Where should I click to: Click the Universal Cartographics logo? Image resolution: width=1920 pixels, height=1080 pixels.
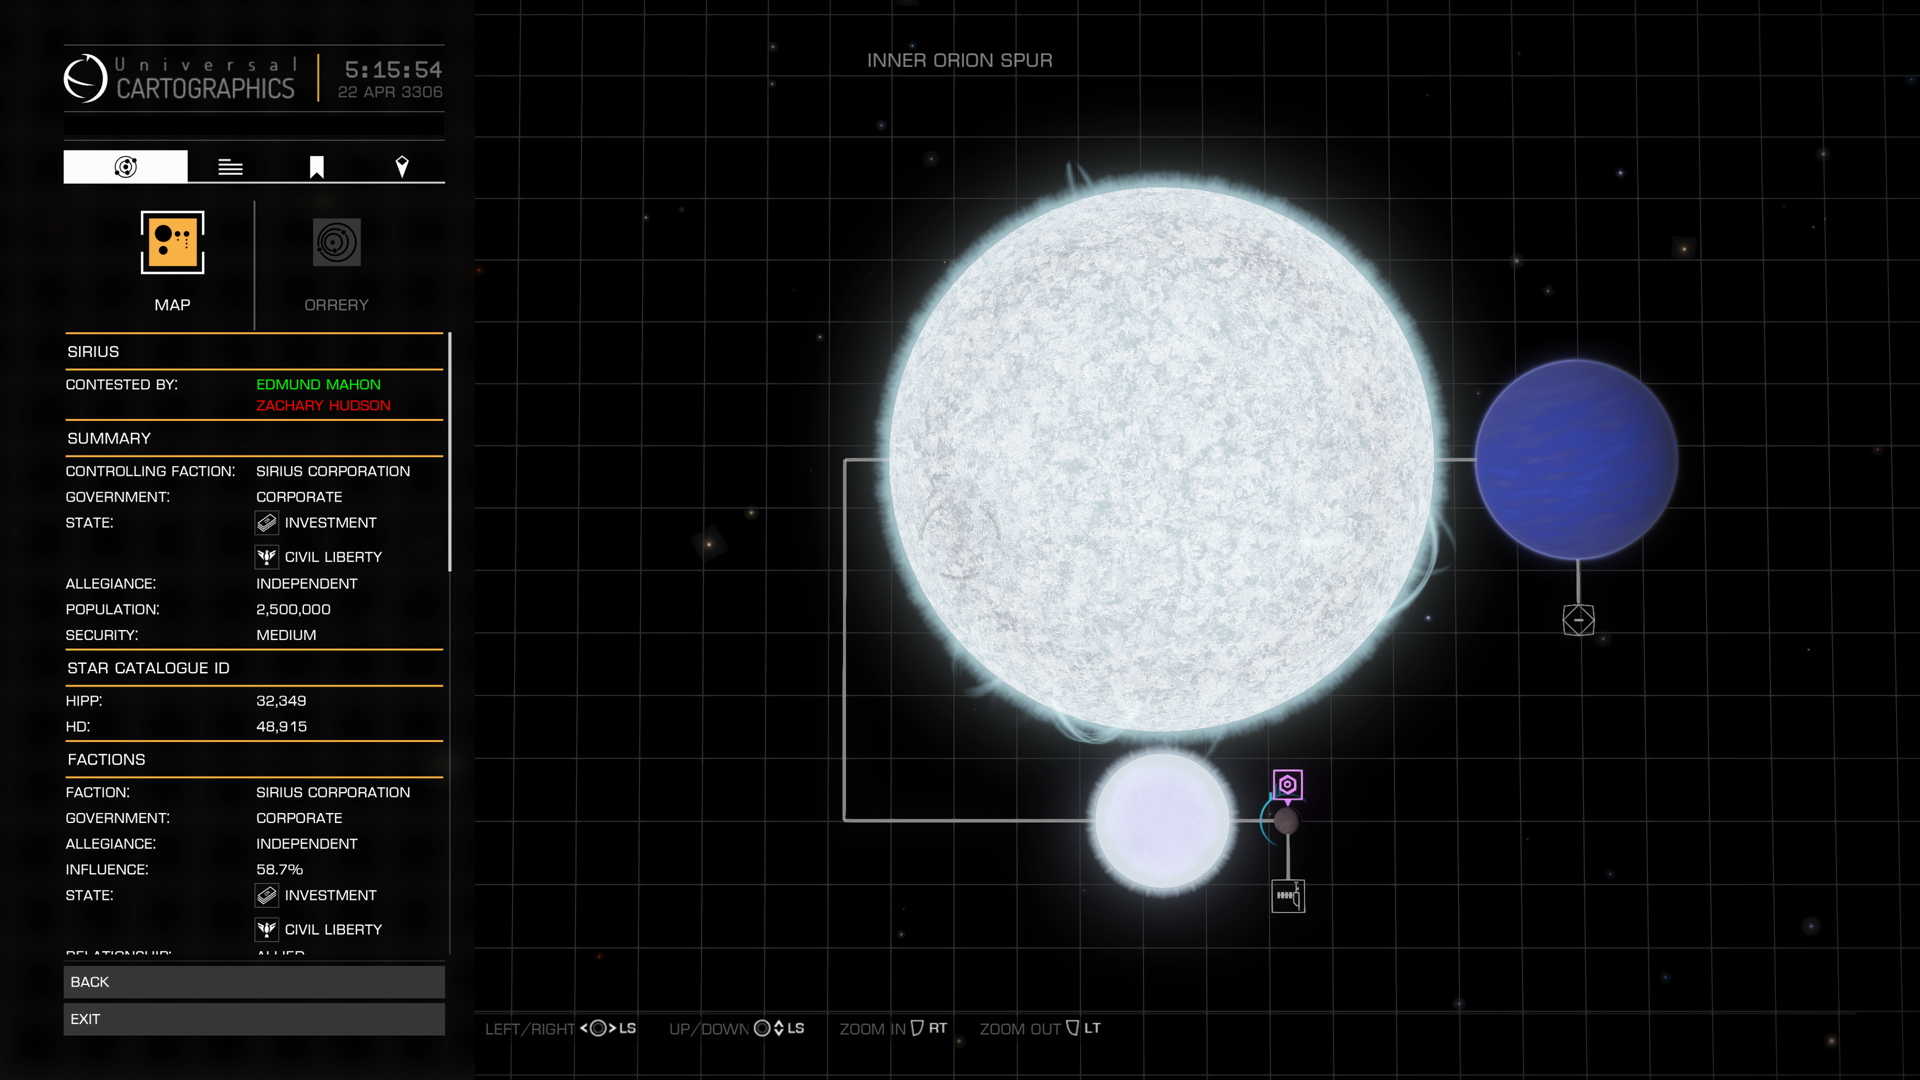point(86,78)
